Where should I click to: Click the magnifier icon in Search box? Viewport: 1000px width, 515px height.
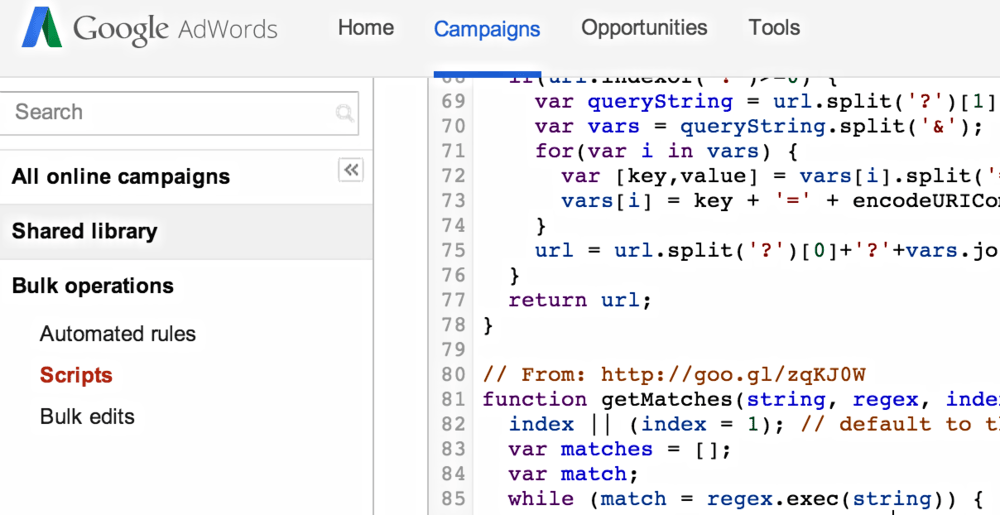(x=344, y=113)
